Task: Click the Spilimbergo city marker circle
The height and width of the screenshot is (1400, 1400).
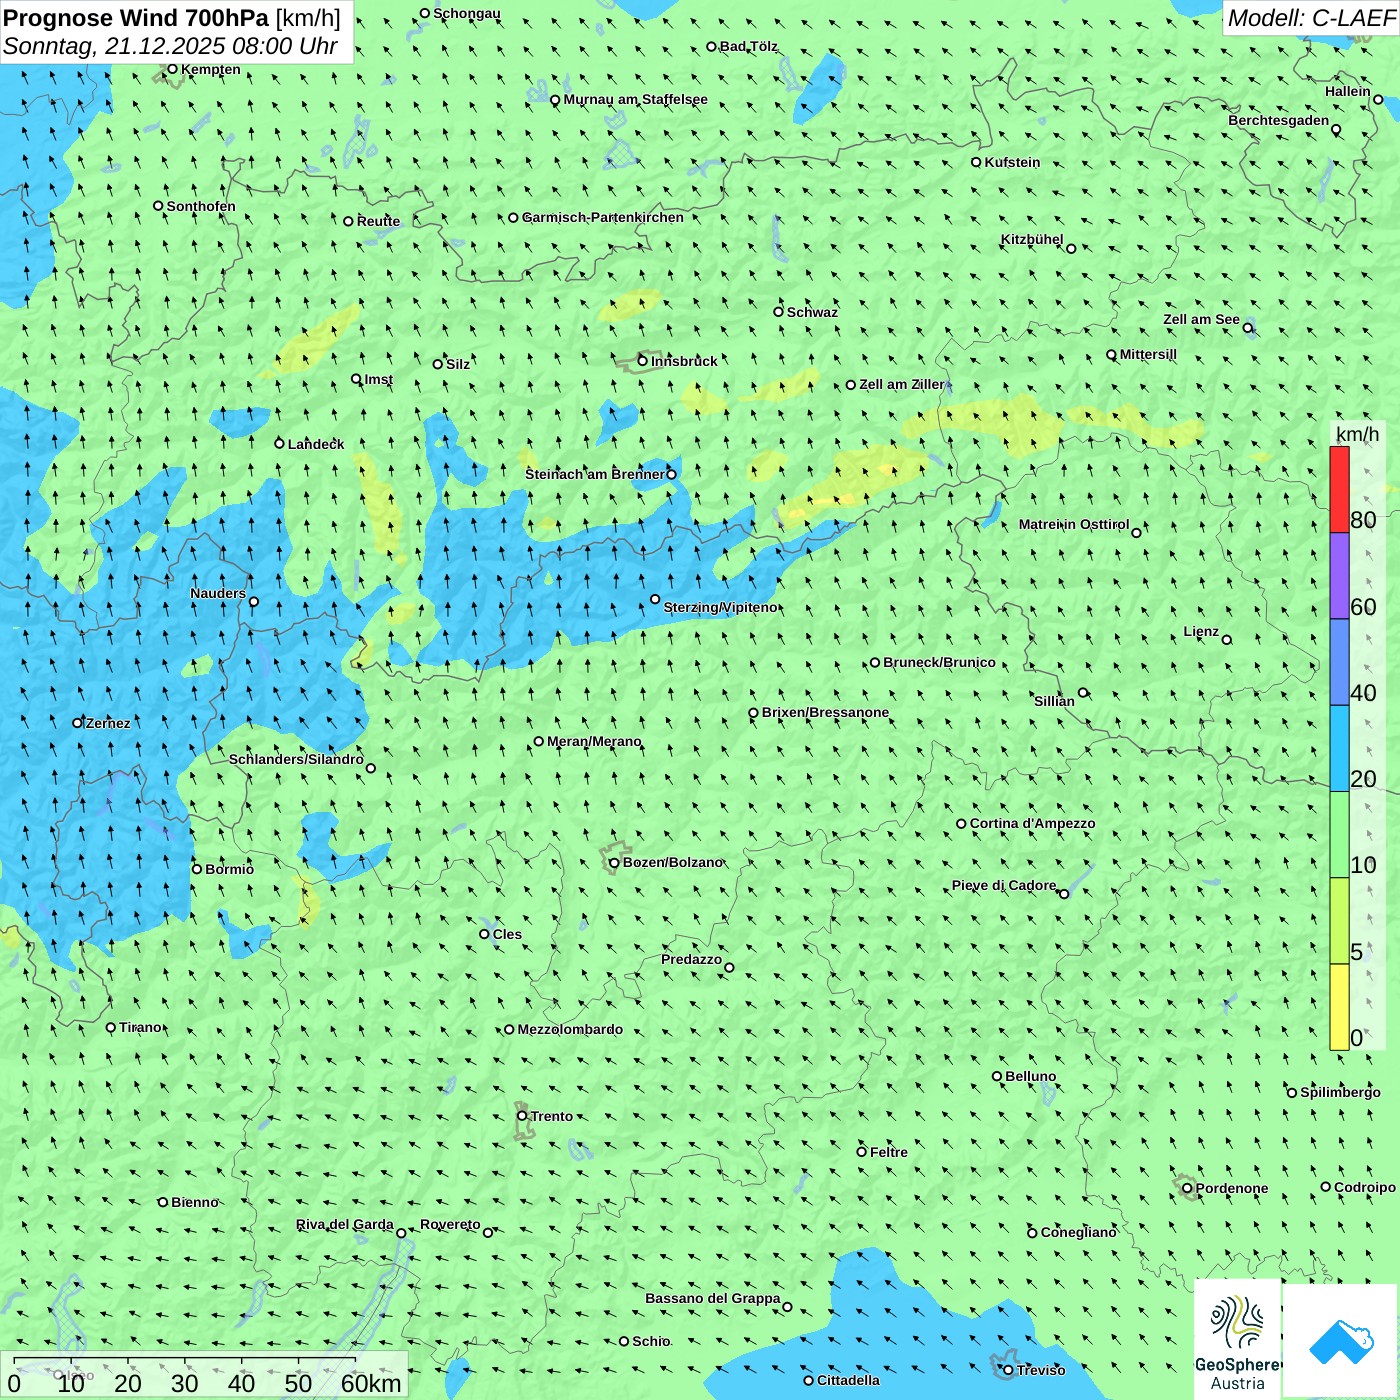Action: coord(1292,1093)
